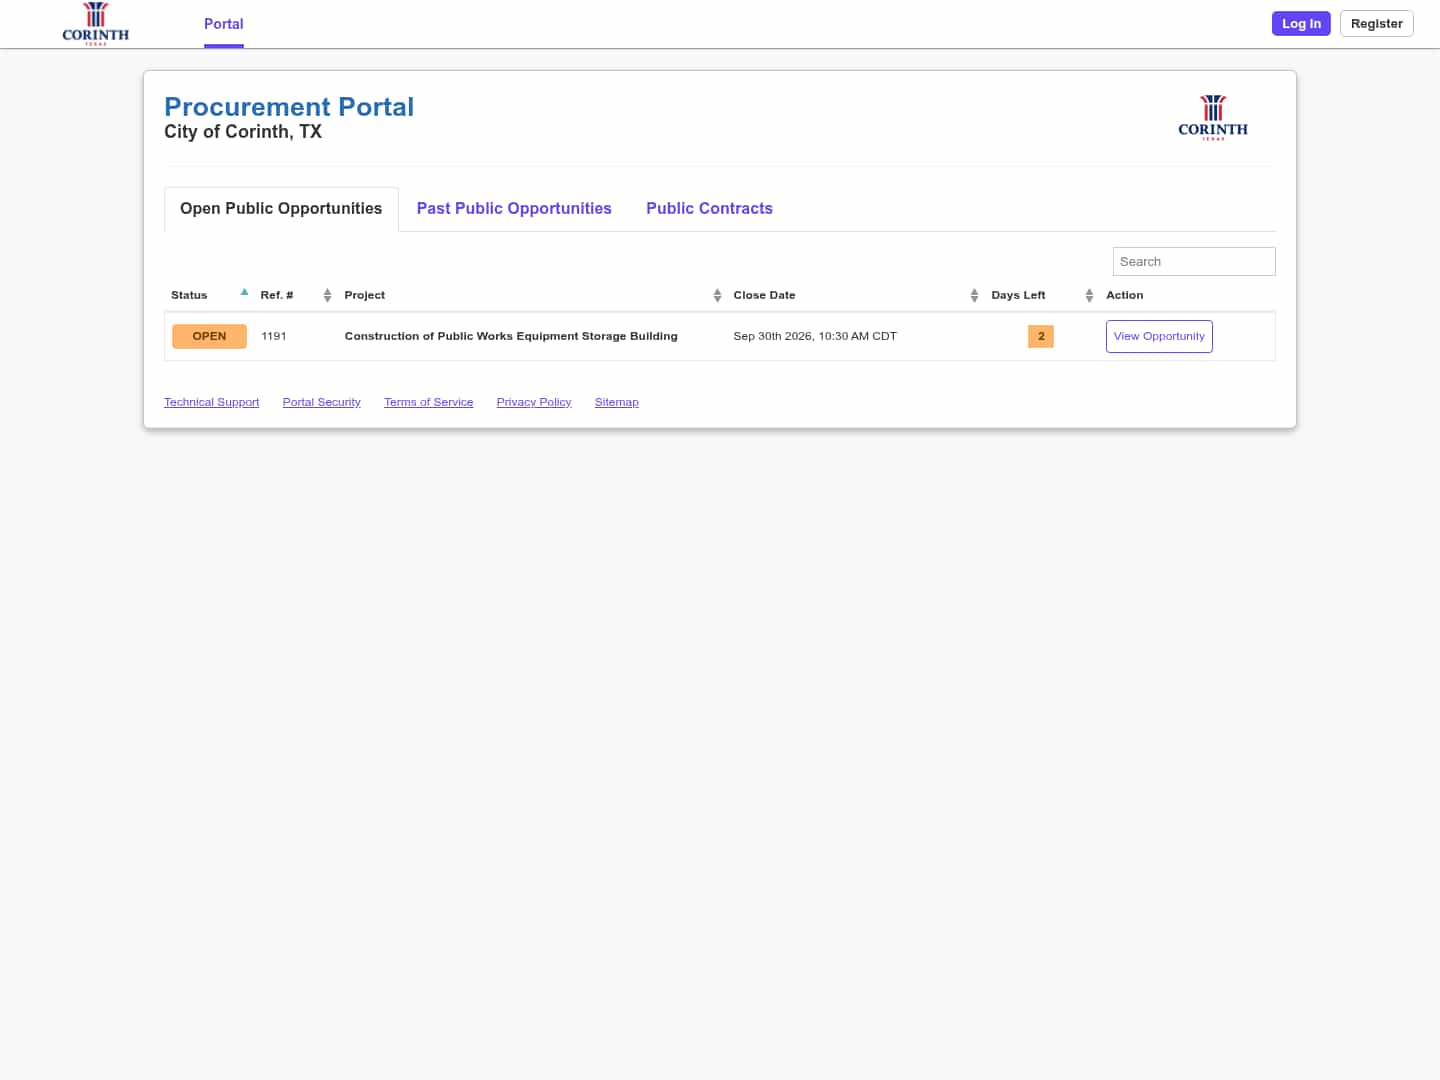Click the Corinth logo in top navigation bar
Screen dimensions: 1440x1080
(95, 24)
